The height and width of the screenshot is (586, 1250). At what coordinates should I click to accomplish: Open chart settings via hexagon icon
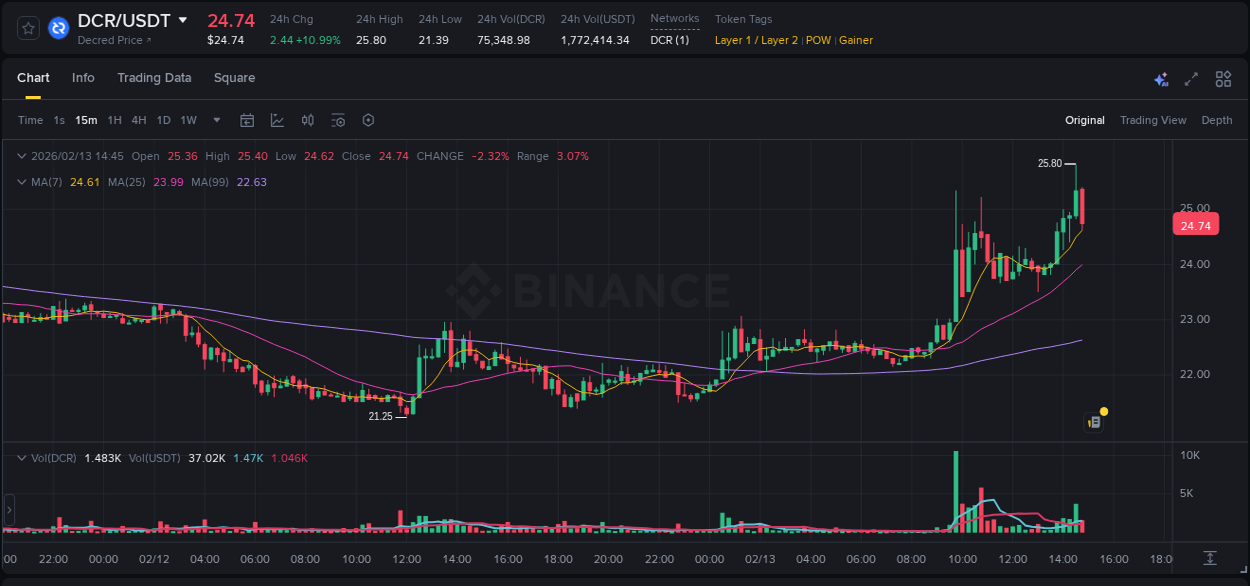(368, 120)
